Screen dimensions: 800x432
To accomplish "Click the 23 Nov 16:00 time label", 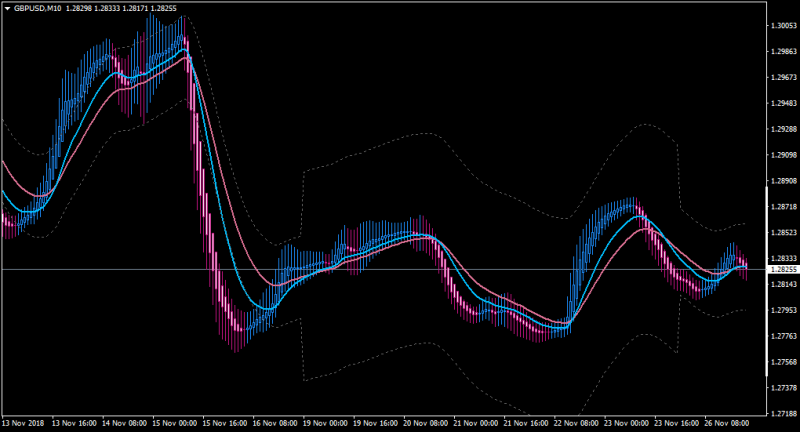I will coord(676,423).
